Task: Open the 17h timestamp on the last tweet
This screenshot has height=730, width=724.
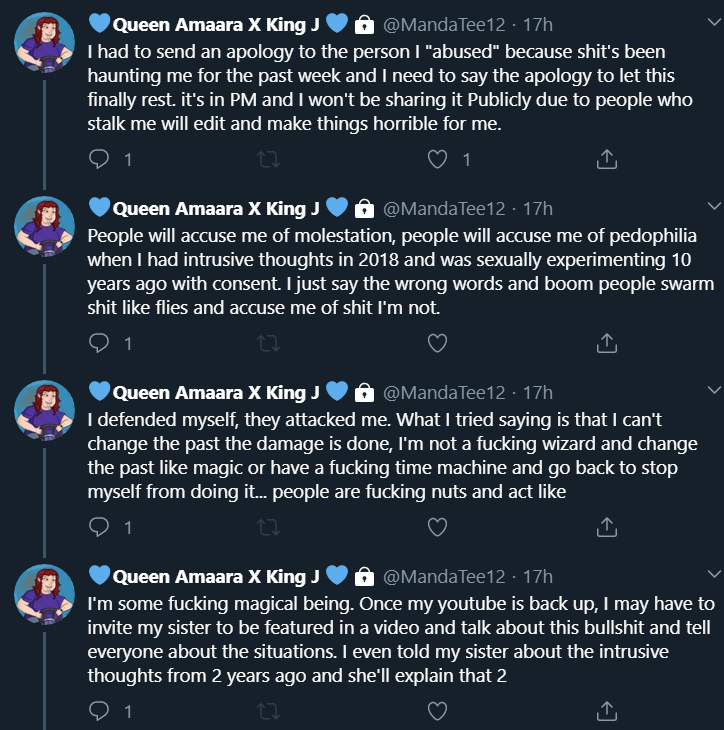Action: tap(538, 576)
